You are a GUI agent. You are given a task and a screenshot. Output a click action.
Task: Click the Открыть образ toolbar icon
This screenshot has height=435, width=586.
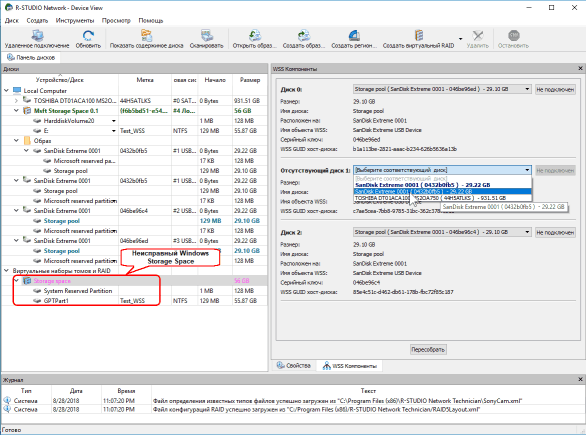[x=254, y=36]
